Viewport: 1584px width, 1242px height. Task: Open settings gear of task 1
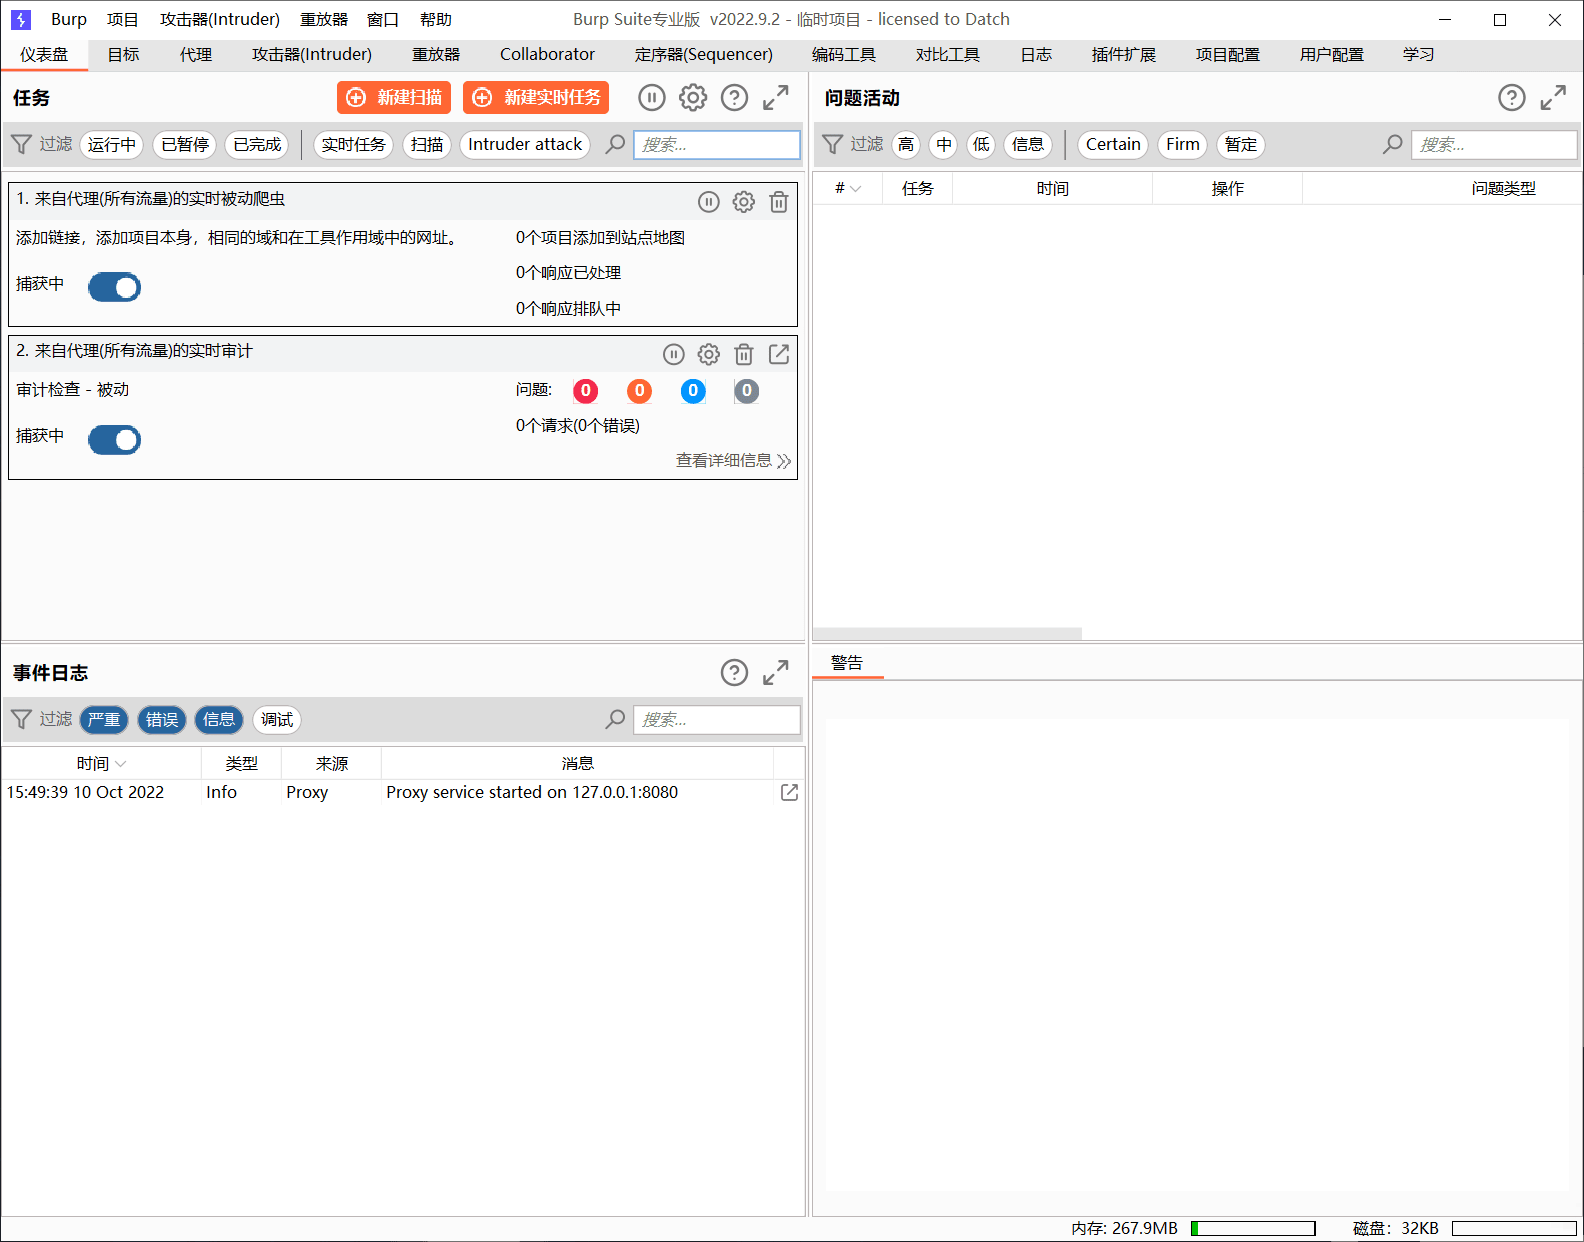click(x=743, y=202)
